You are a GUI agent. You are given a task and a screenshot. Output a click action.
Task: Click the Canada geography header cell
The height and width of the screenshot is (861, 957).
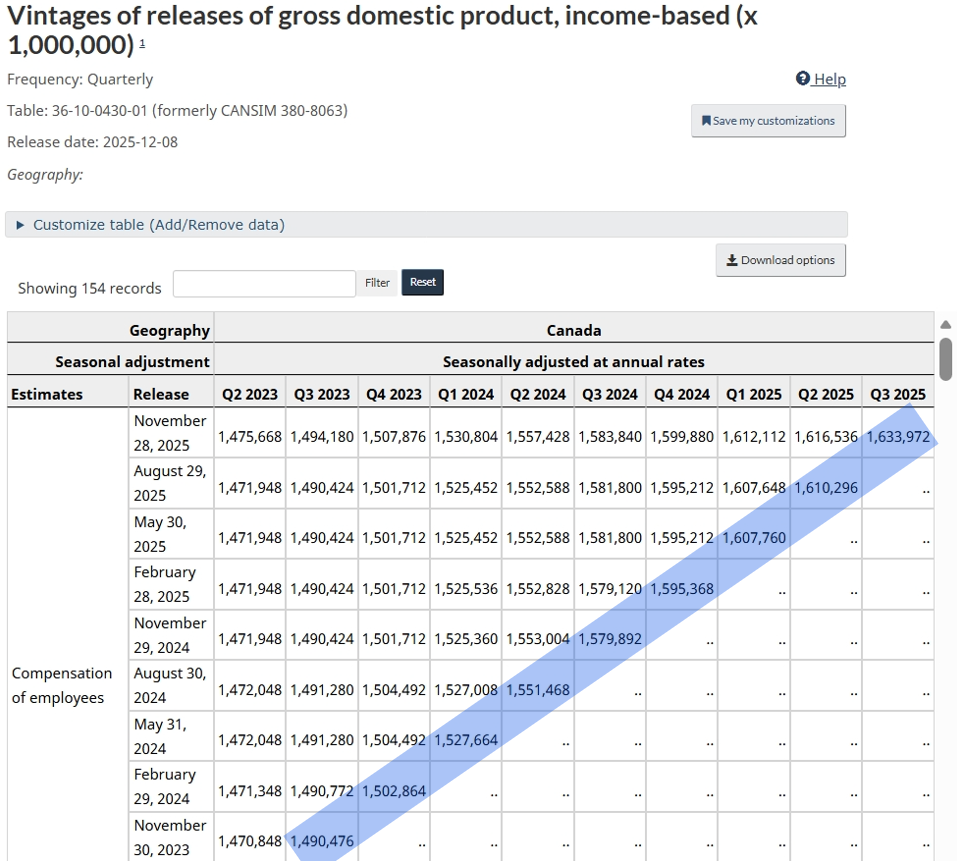(575, 330)
